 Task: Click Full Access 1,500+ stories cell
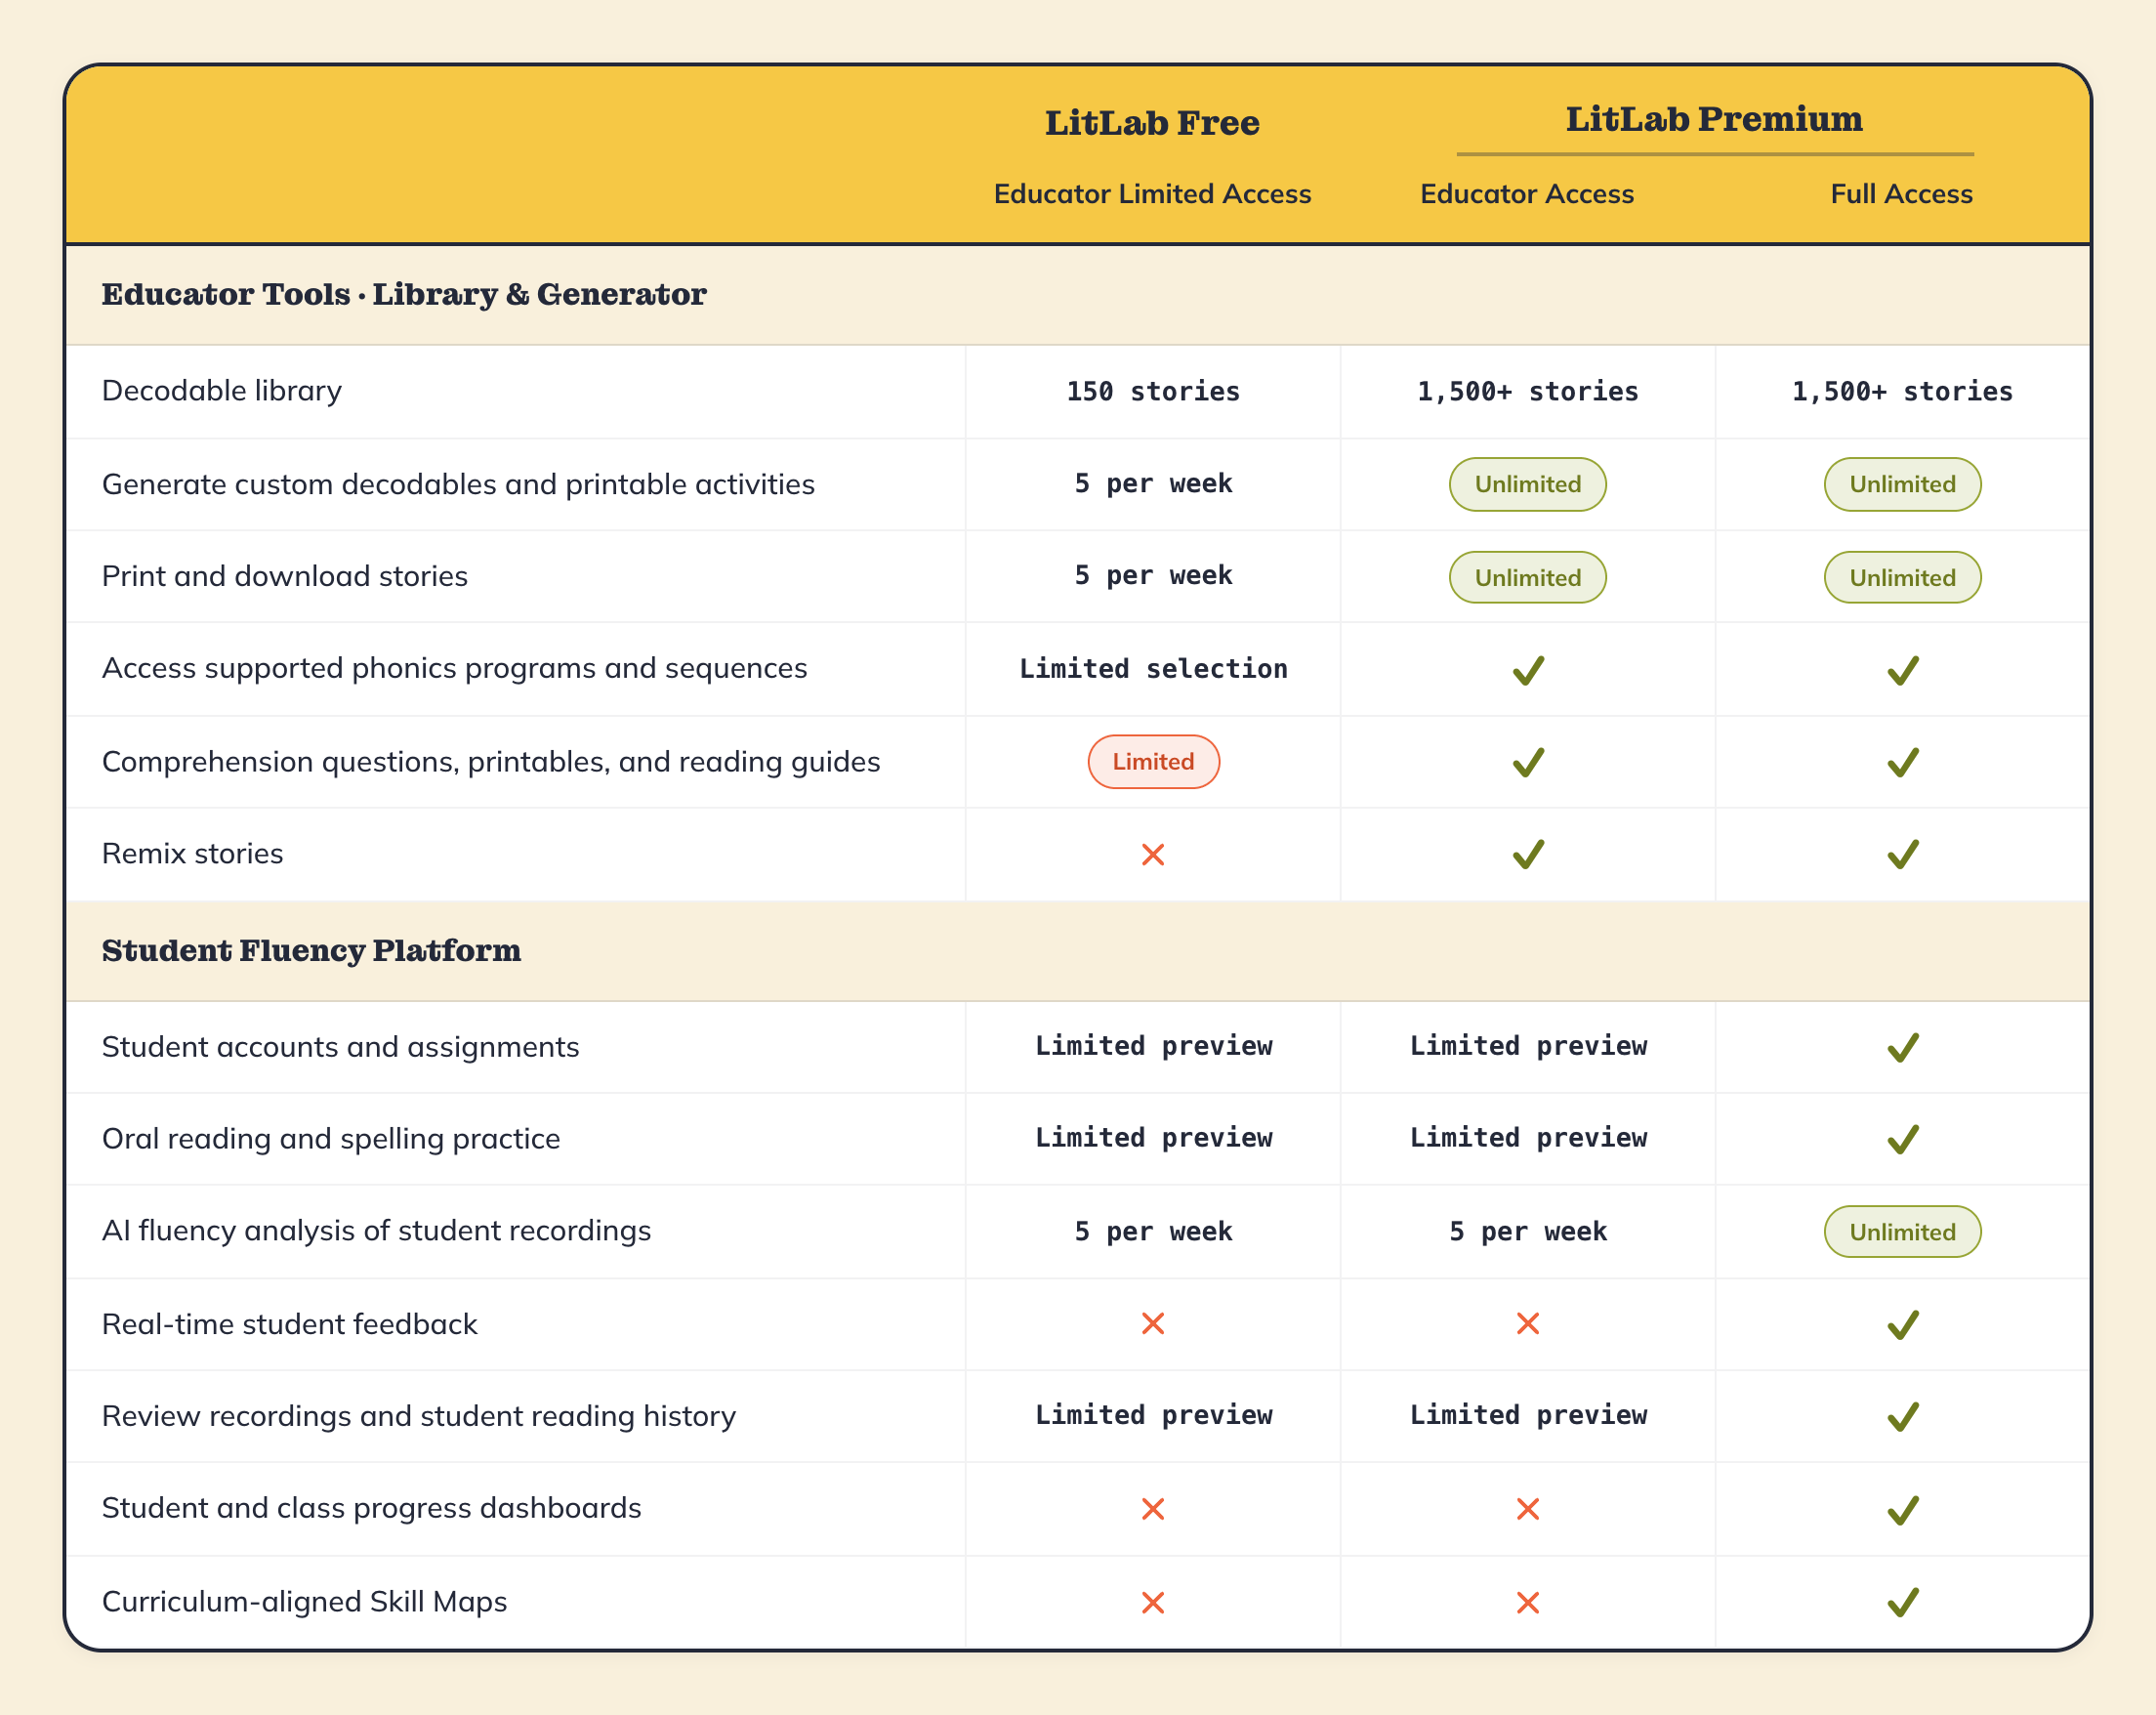1902,392
